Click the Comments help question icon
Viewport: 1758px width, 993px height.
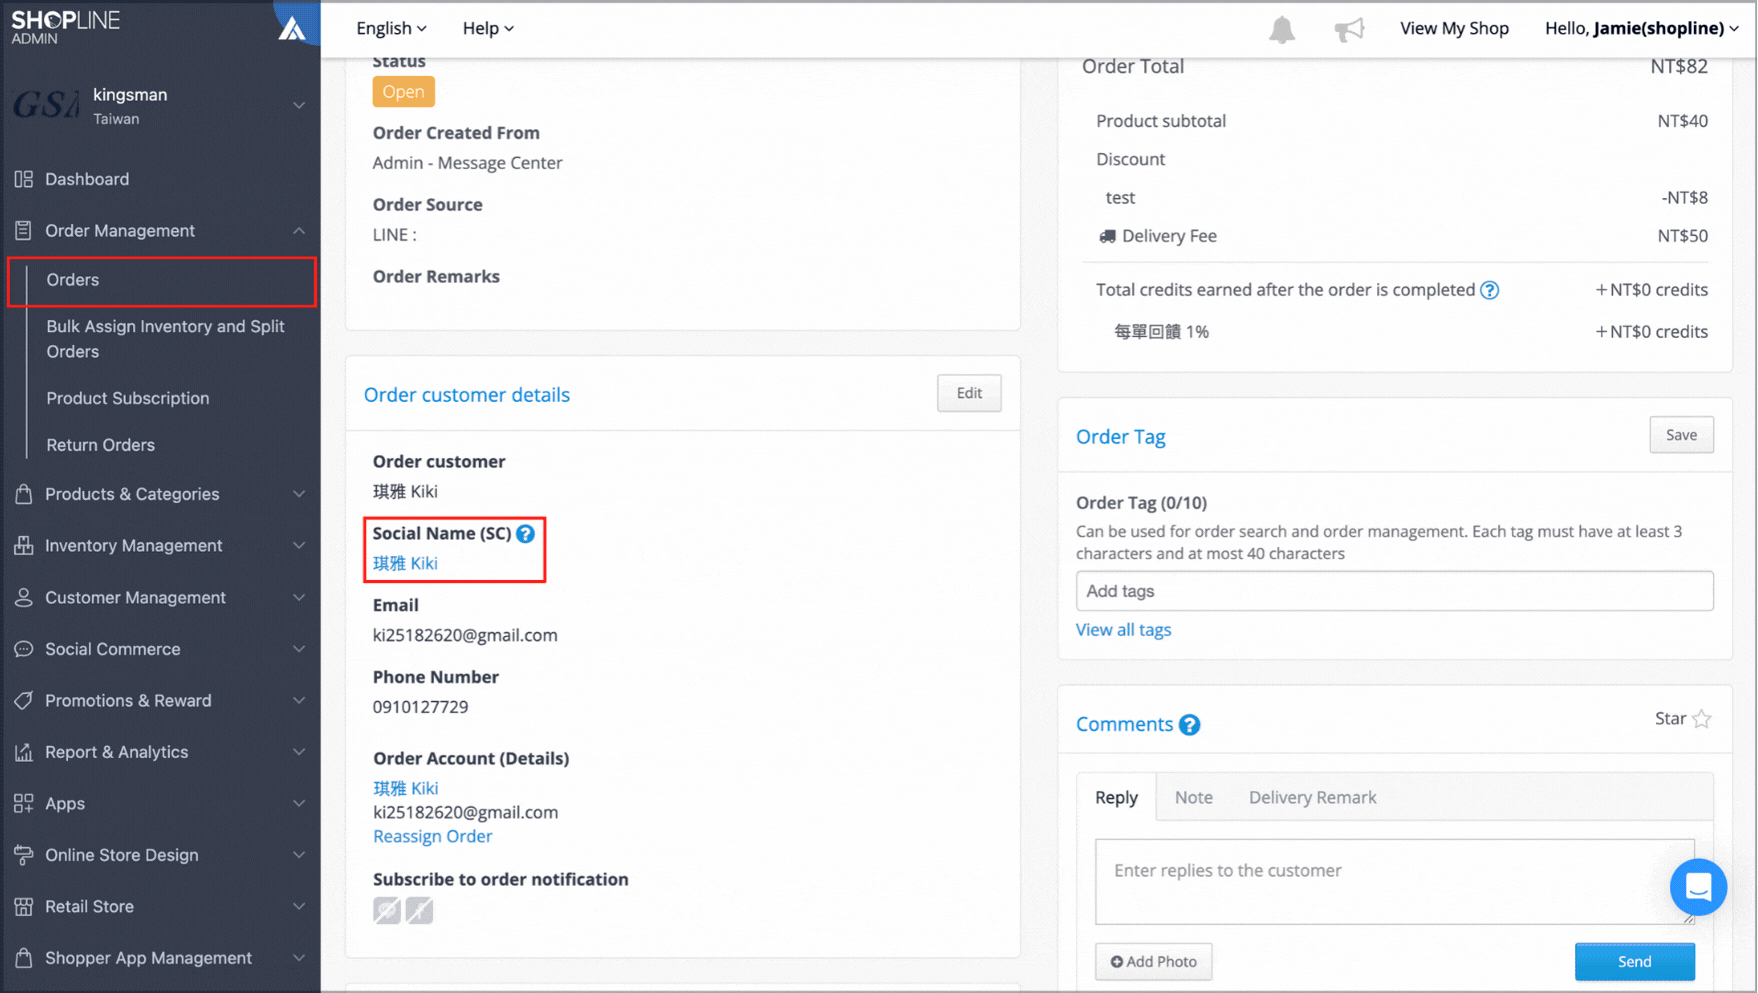(x=1189, y=725)
